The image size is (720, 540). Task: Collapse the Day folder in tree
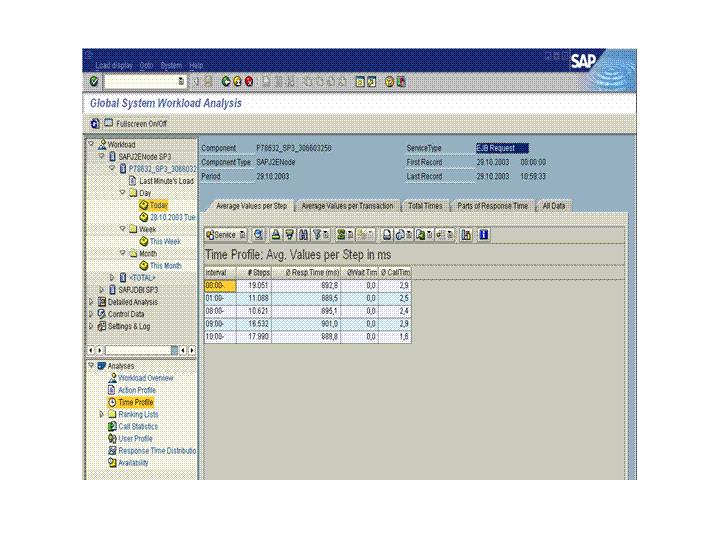coord(122,193)
